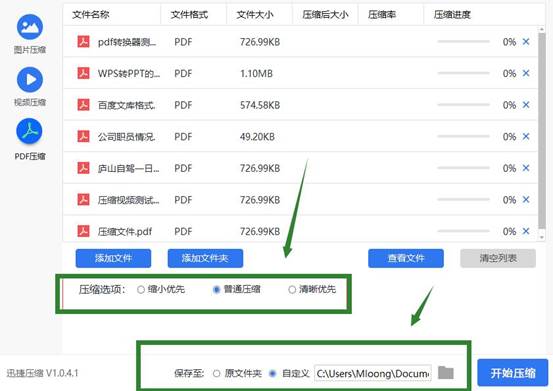The width and height of the screenshot is (553, 391).
Task: Click the 574.58KB file size value
Action: (x=260, y=105)
